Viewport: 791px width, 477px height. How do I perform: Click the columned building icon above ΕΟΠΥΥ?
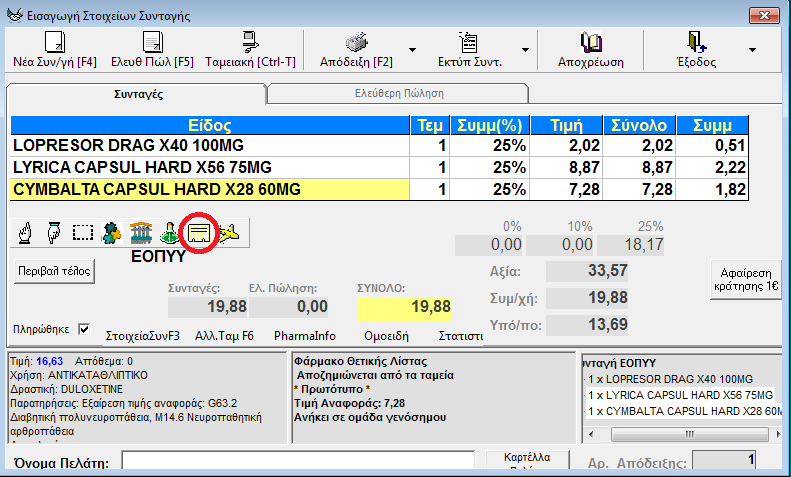coord(141,233)
